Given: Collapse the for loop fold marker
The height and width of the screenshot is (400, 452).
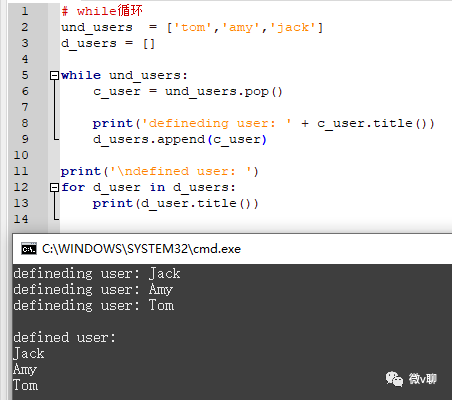Looking at the screenshot, I should pyautogui.click(x=54, y=187).
